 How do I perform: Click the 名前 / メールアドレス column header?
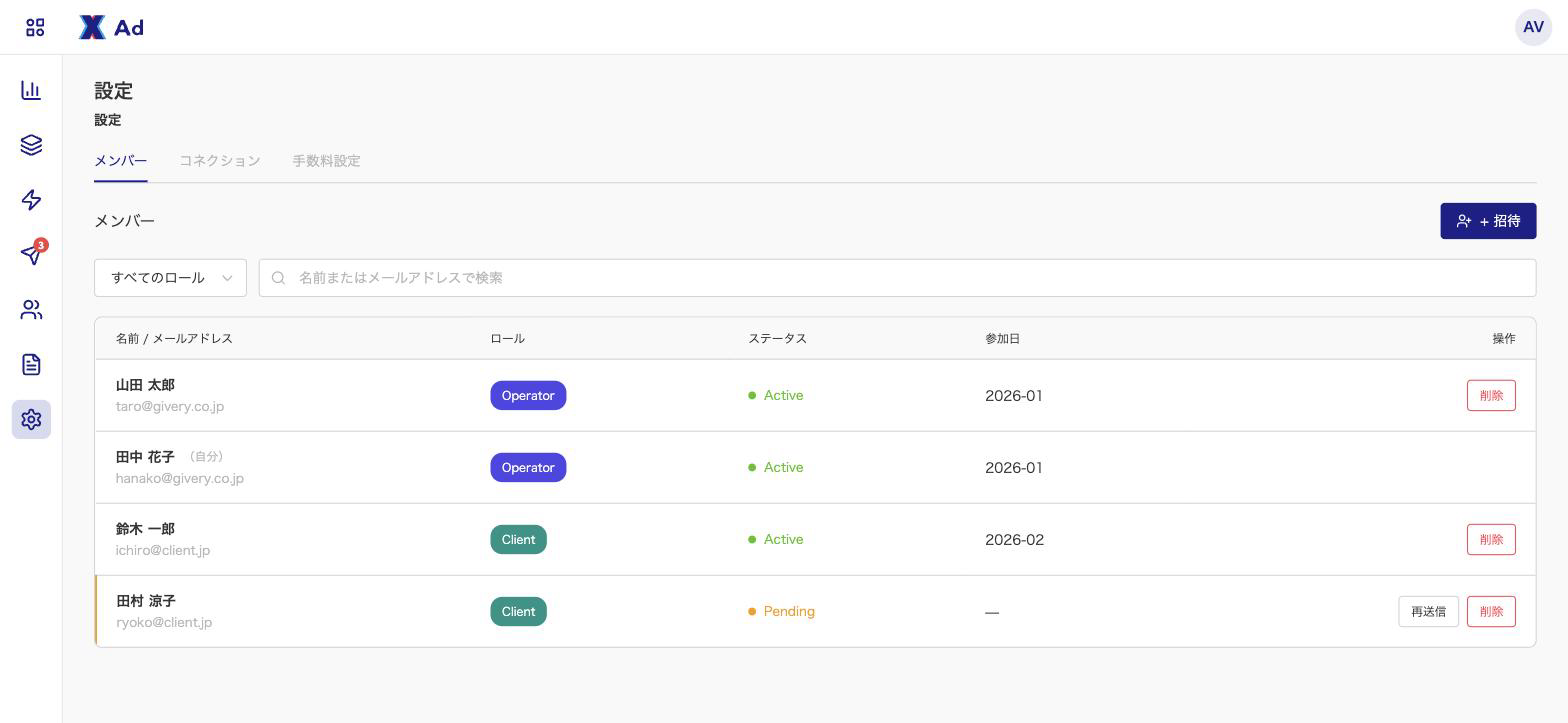point(174,339)
